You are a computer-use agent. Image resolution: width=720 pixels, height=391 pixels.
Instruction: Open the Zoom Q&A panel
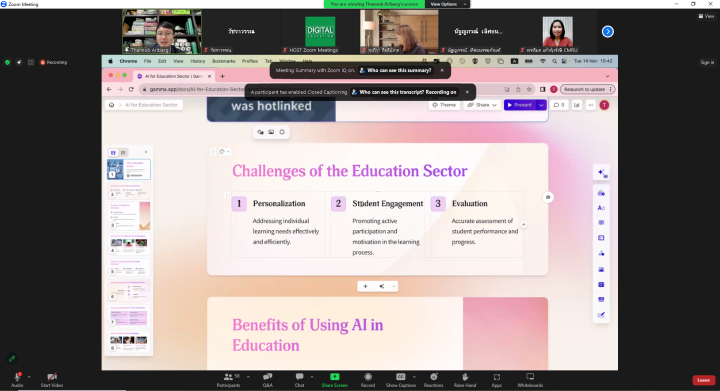coord(268,380)
